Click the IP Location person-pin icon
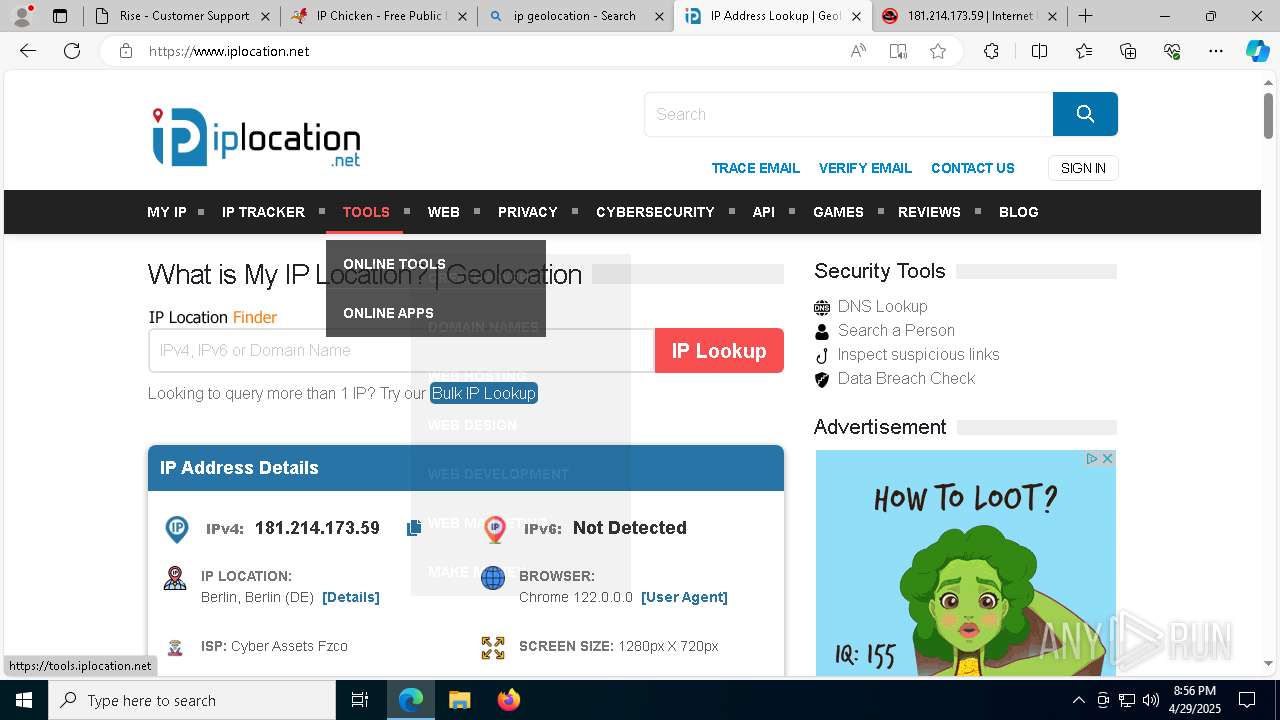The image size is (1280, 720). (x=175, y=578)
